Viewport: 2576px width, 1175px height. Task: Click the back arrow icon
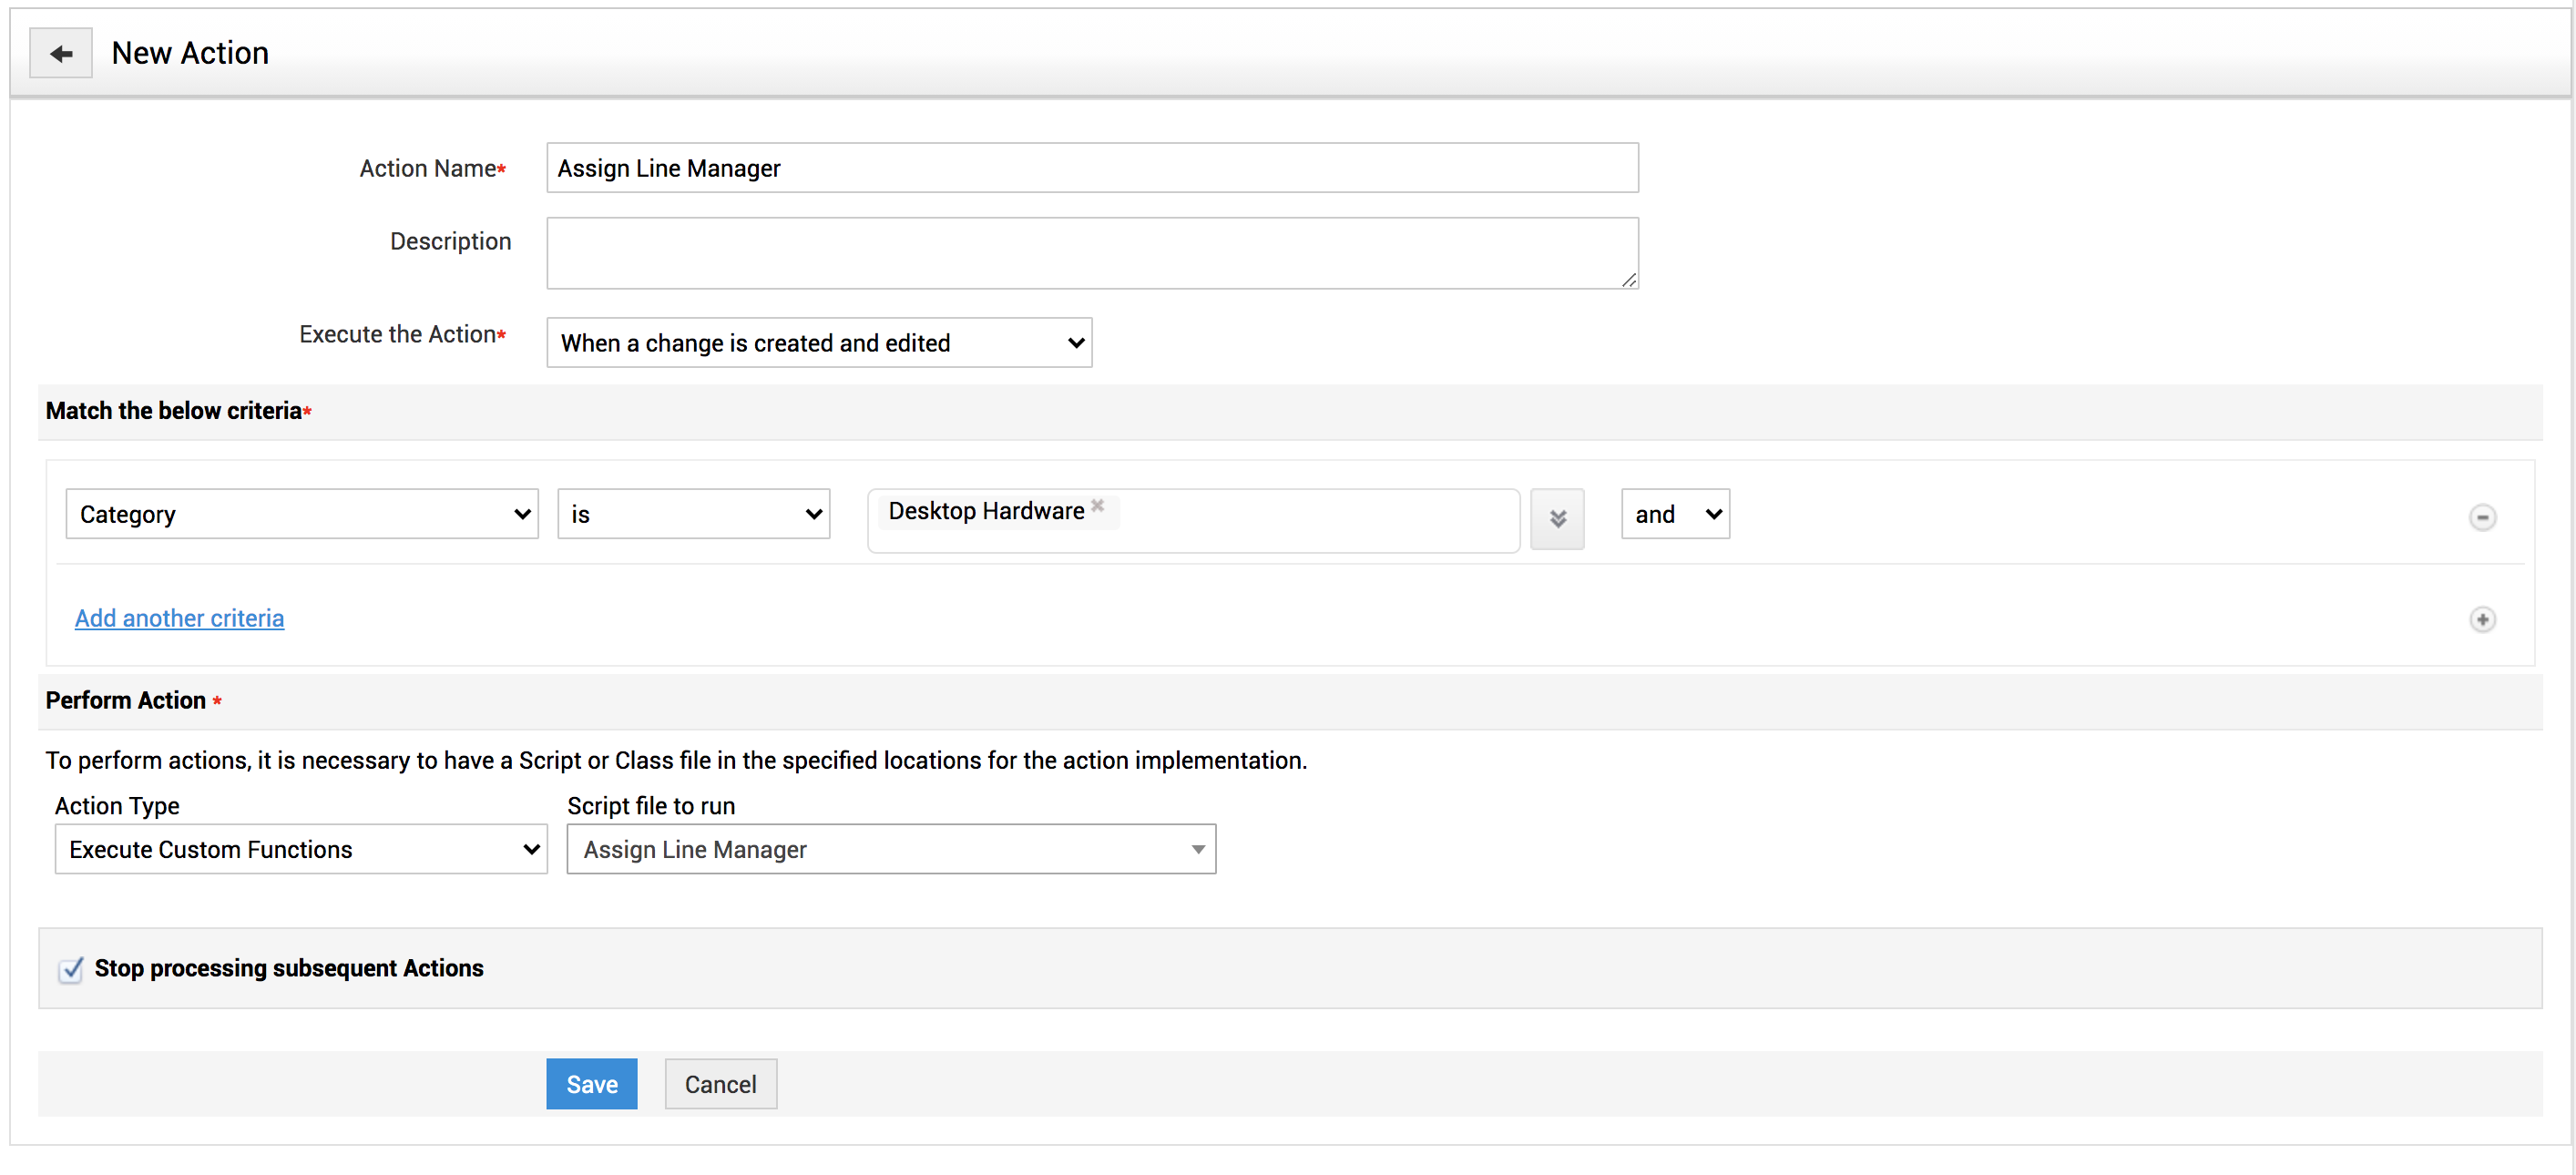point(61,53)
